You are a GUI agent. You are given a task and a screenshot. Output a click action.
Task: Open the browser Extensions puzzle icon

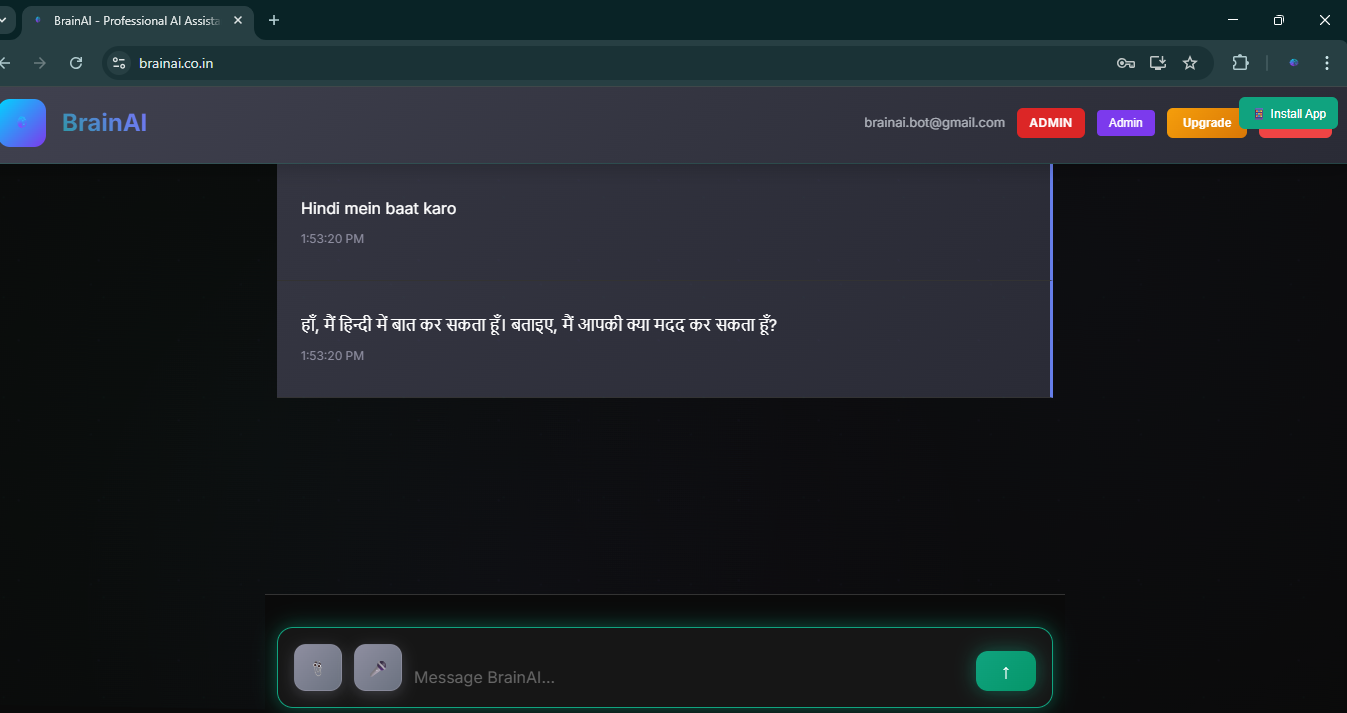click(x=1240, y=63)
